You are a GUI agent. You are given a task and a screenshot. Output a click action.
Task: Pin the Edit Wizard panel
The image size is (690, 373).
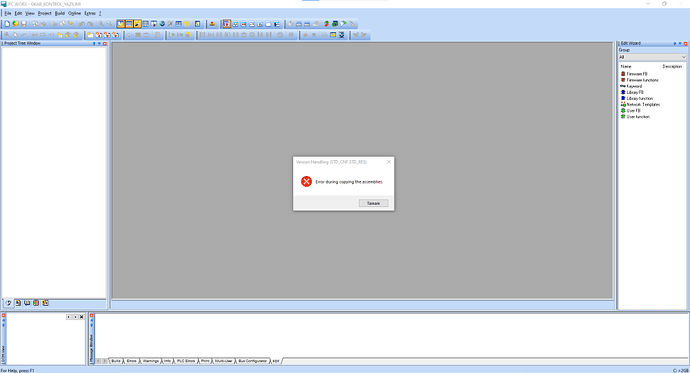pyautogui.click(x=675, y=44)
